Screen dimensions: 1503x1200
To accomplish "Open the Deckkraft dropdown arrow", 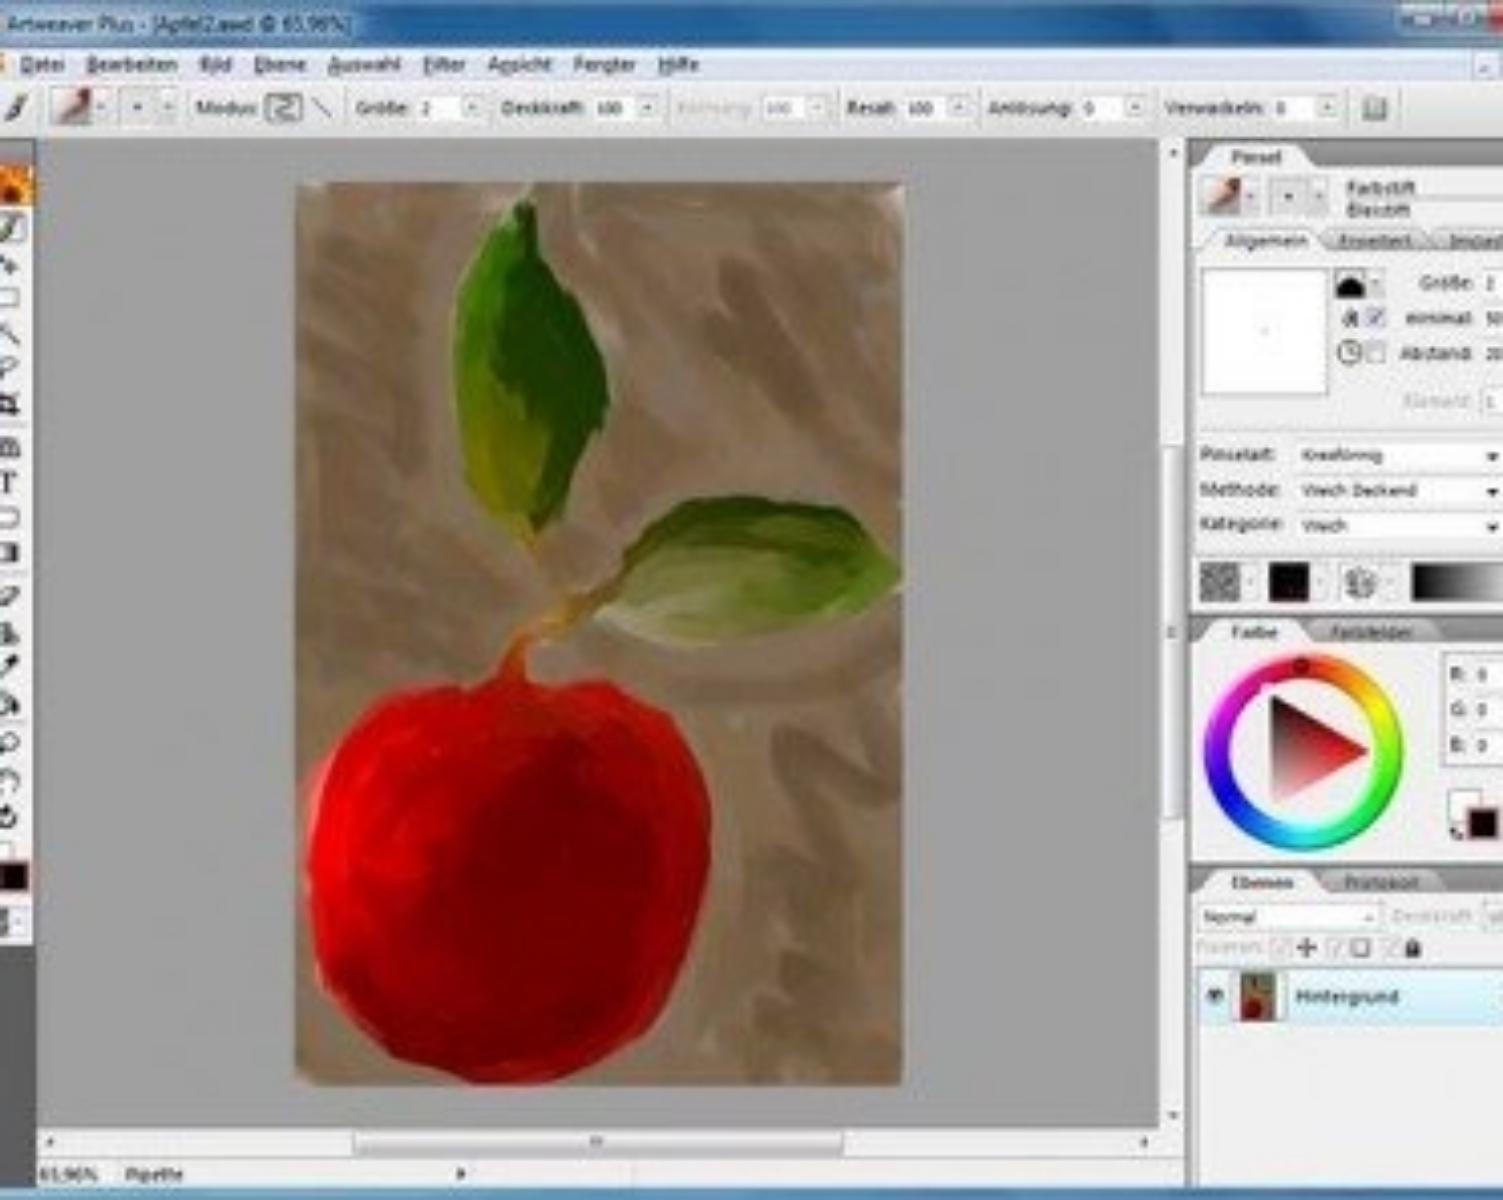I will pos(648,108).
